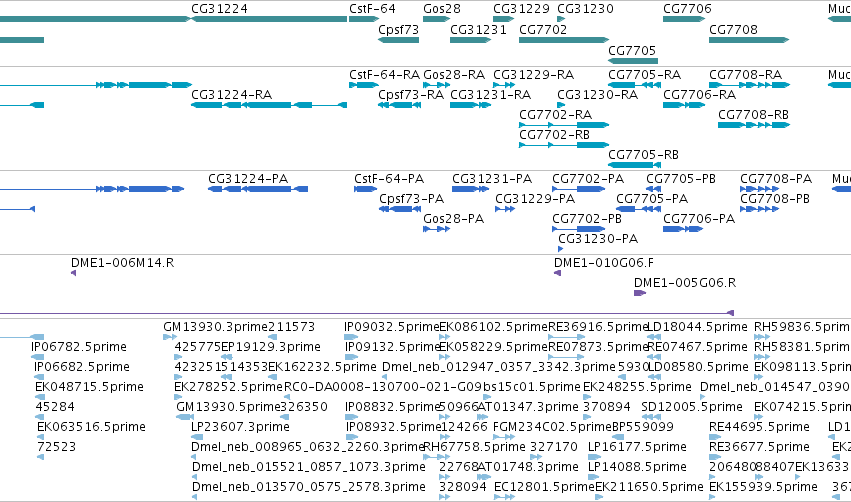Image resolution: width=851 pixels, height=502 pixels.
Task: Select the CG7702-RB transcript label
Action: [x=555, y=135]
